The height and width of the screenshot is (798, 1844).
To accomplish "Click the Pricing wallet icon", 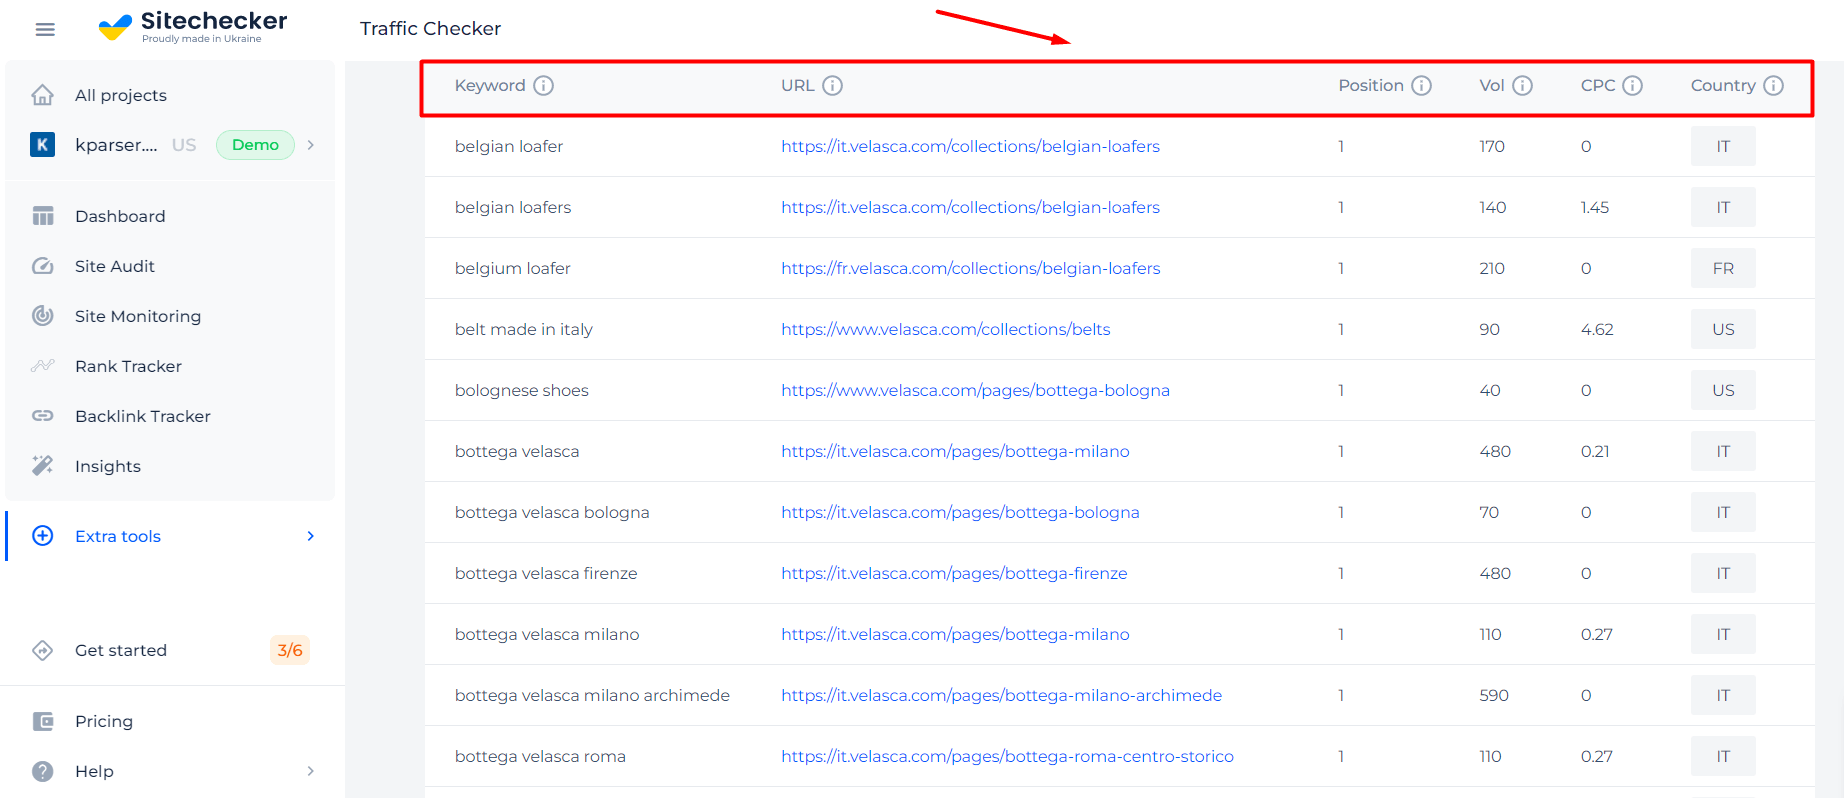I will [42, 721].
